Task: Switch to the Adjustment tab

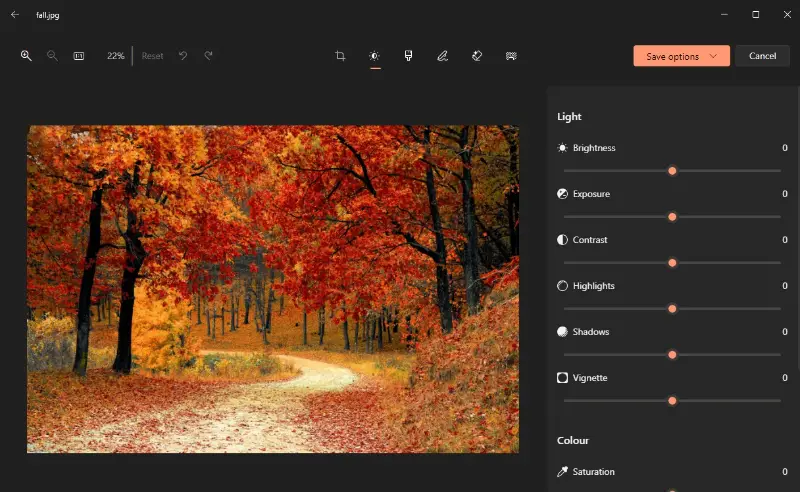Action: click(374, 56)
